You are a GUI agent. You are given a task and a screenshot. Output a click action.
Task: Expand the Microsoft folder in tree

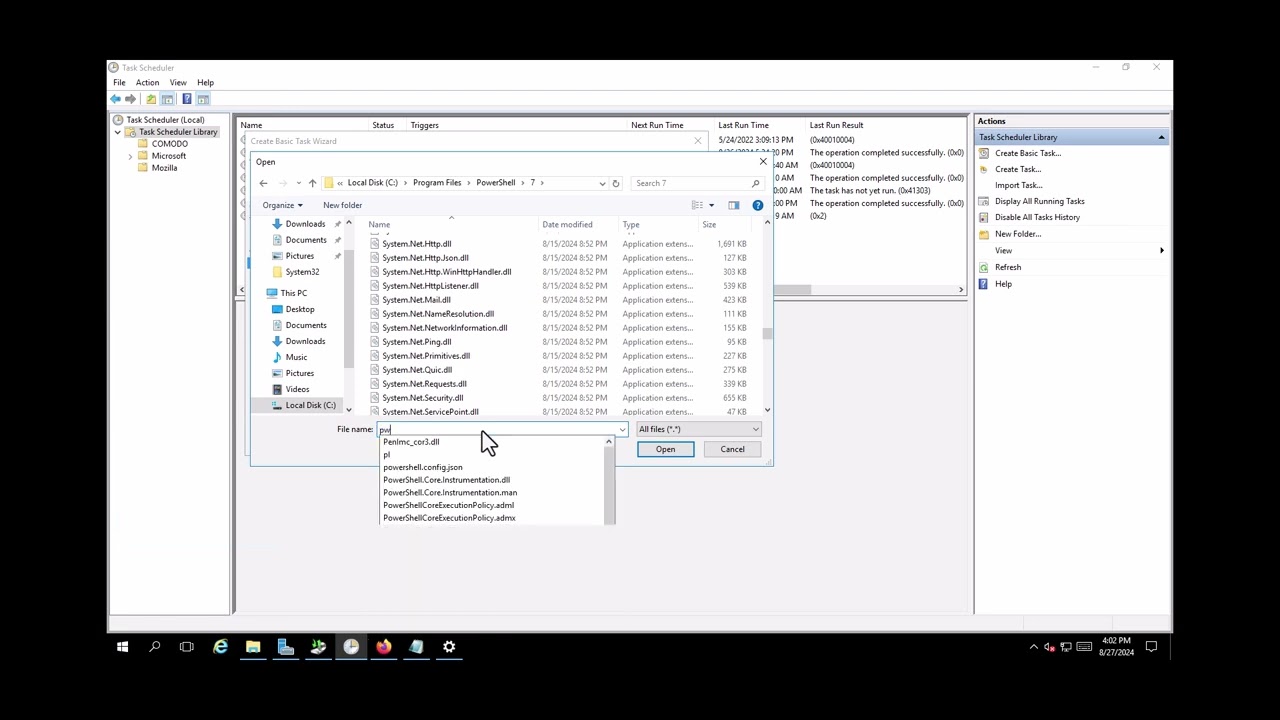130,156
